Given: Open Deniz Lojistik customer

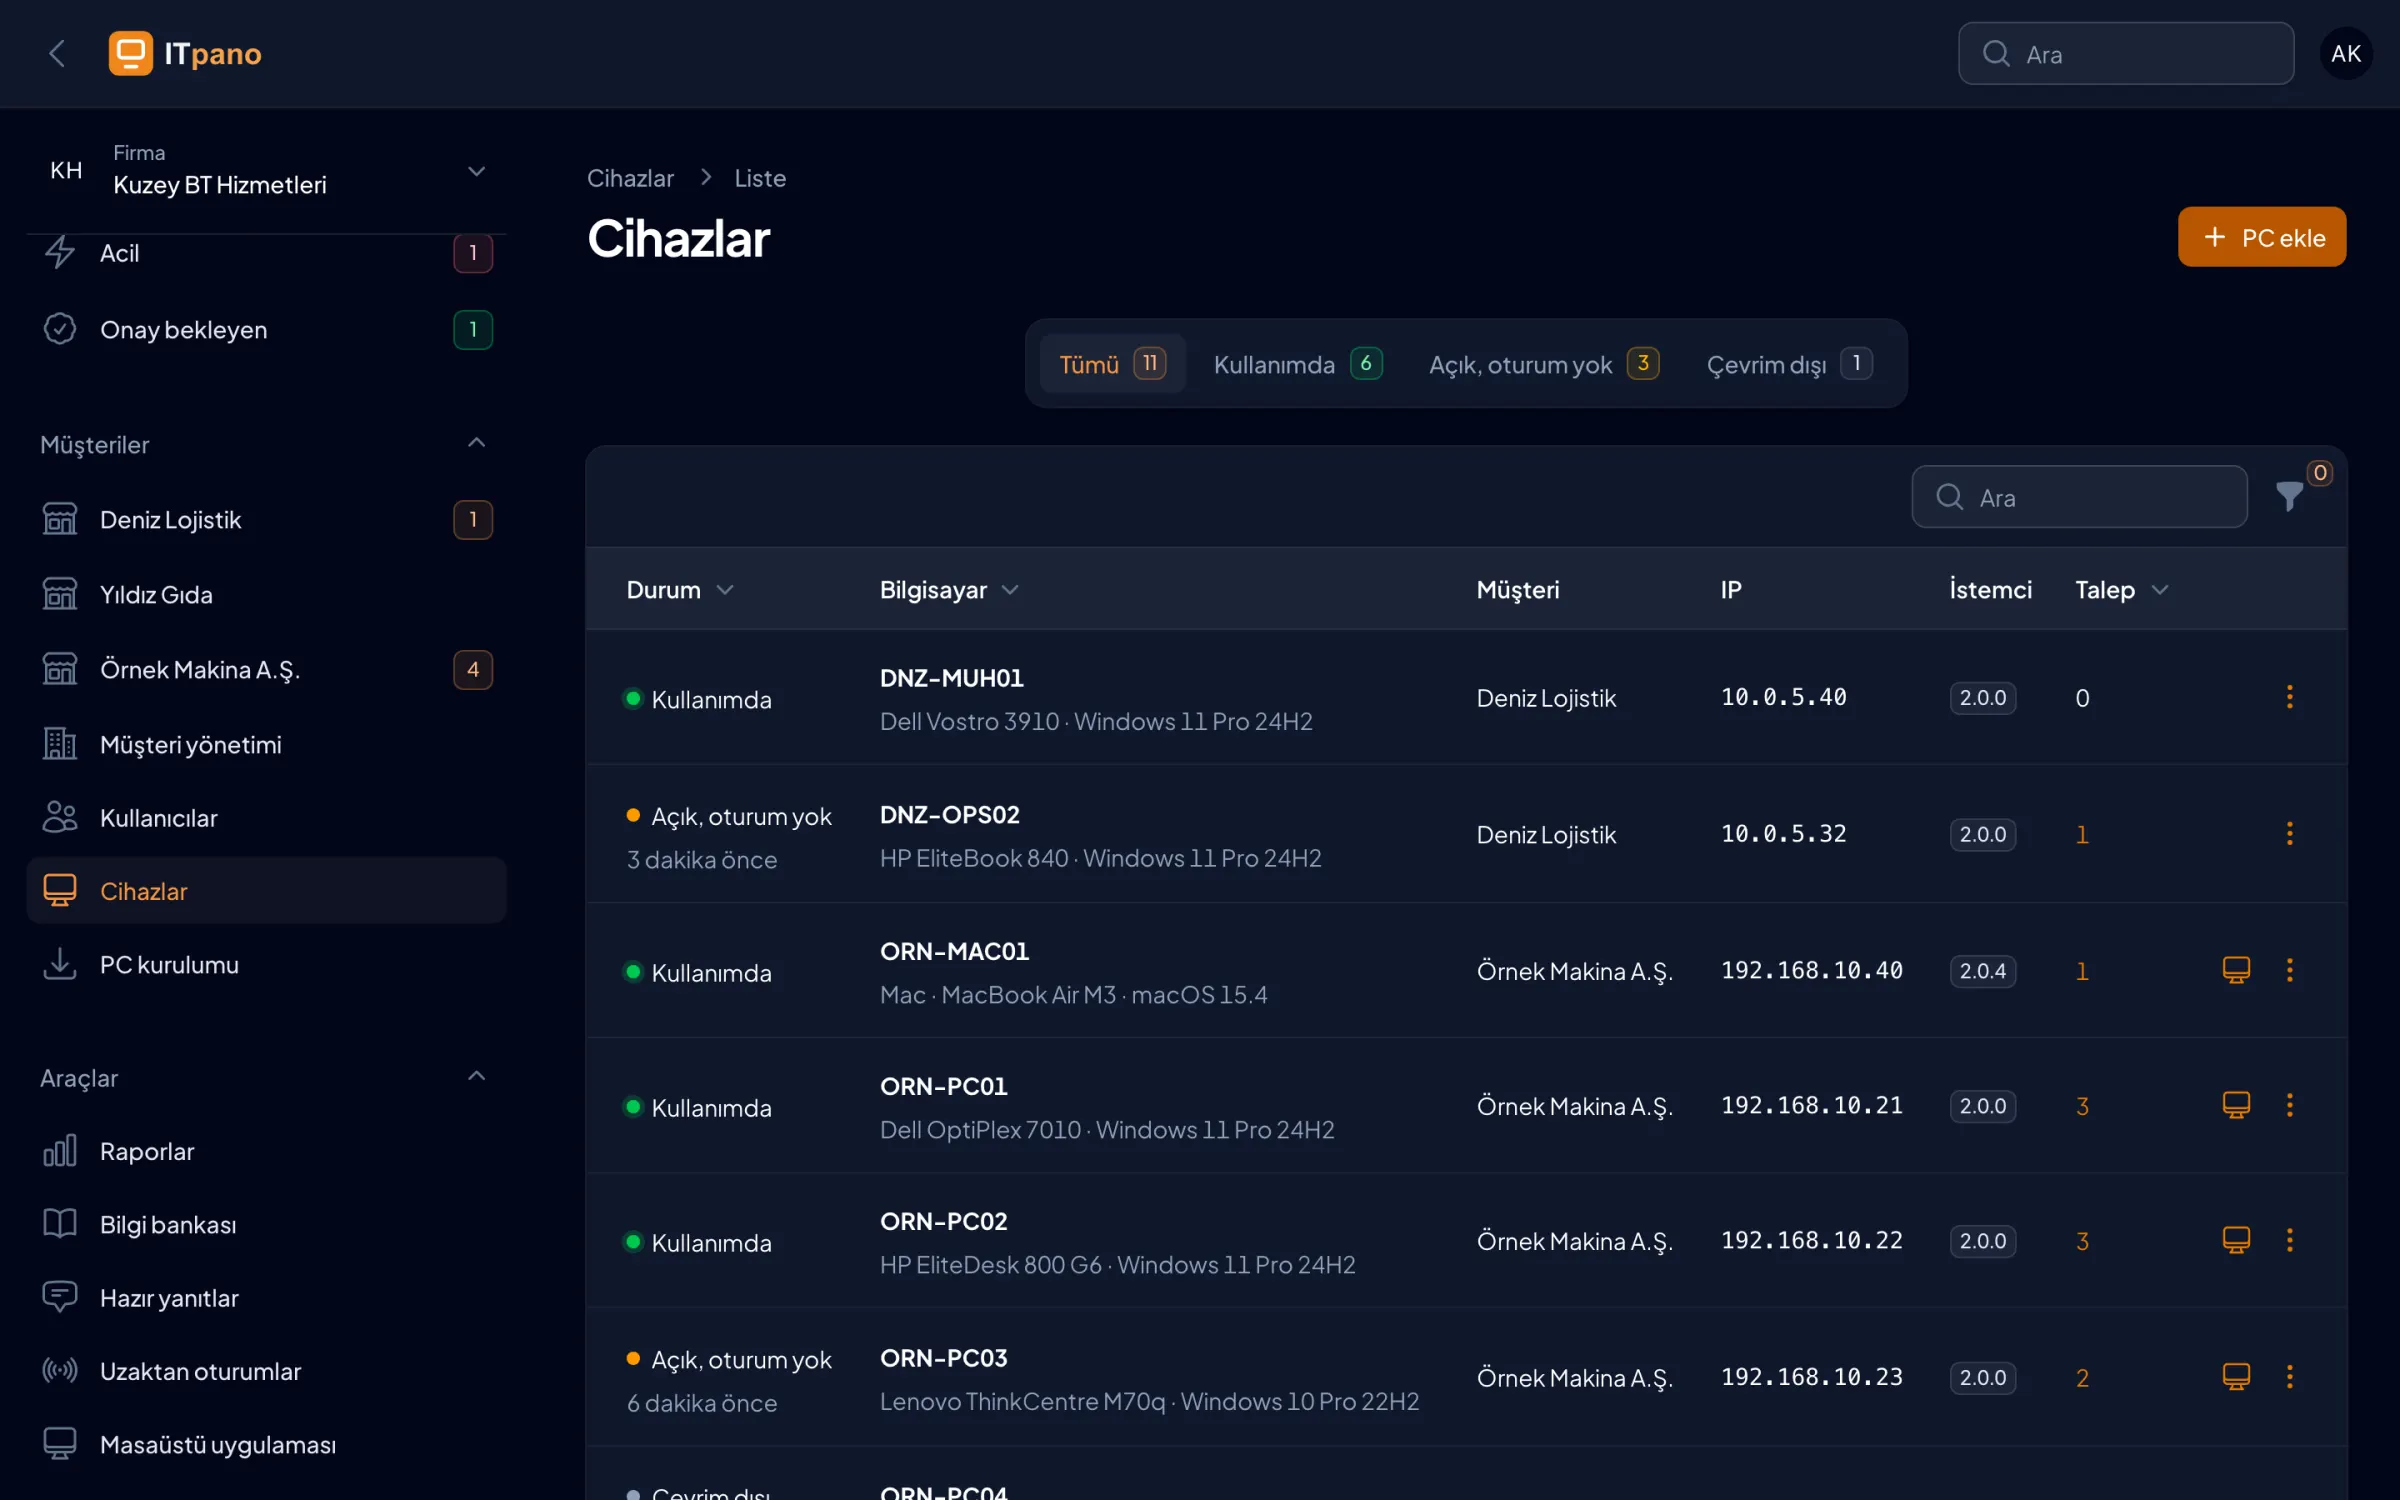Looking at the screenshot, I should click(x=266, y=520).
